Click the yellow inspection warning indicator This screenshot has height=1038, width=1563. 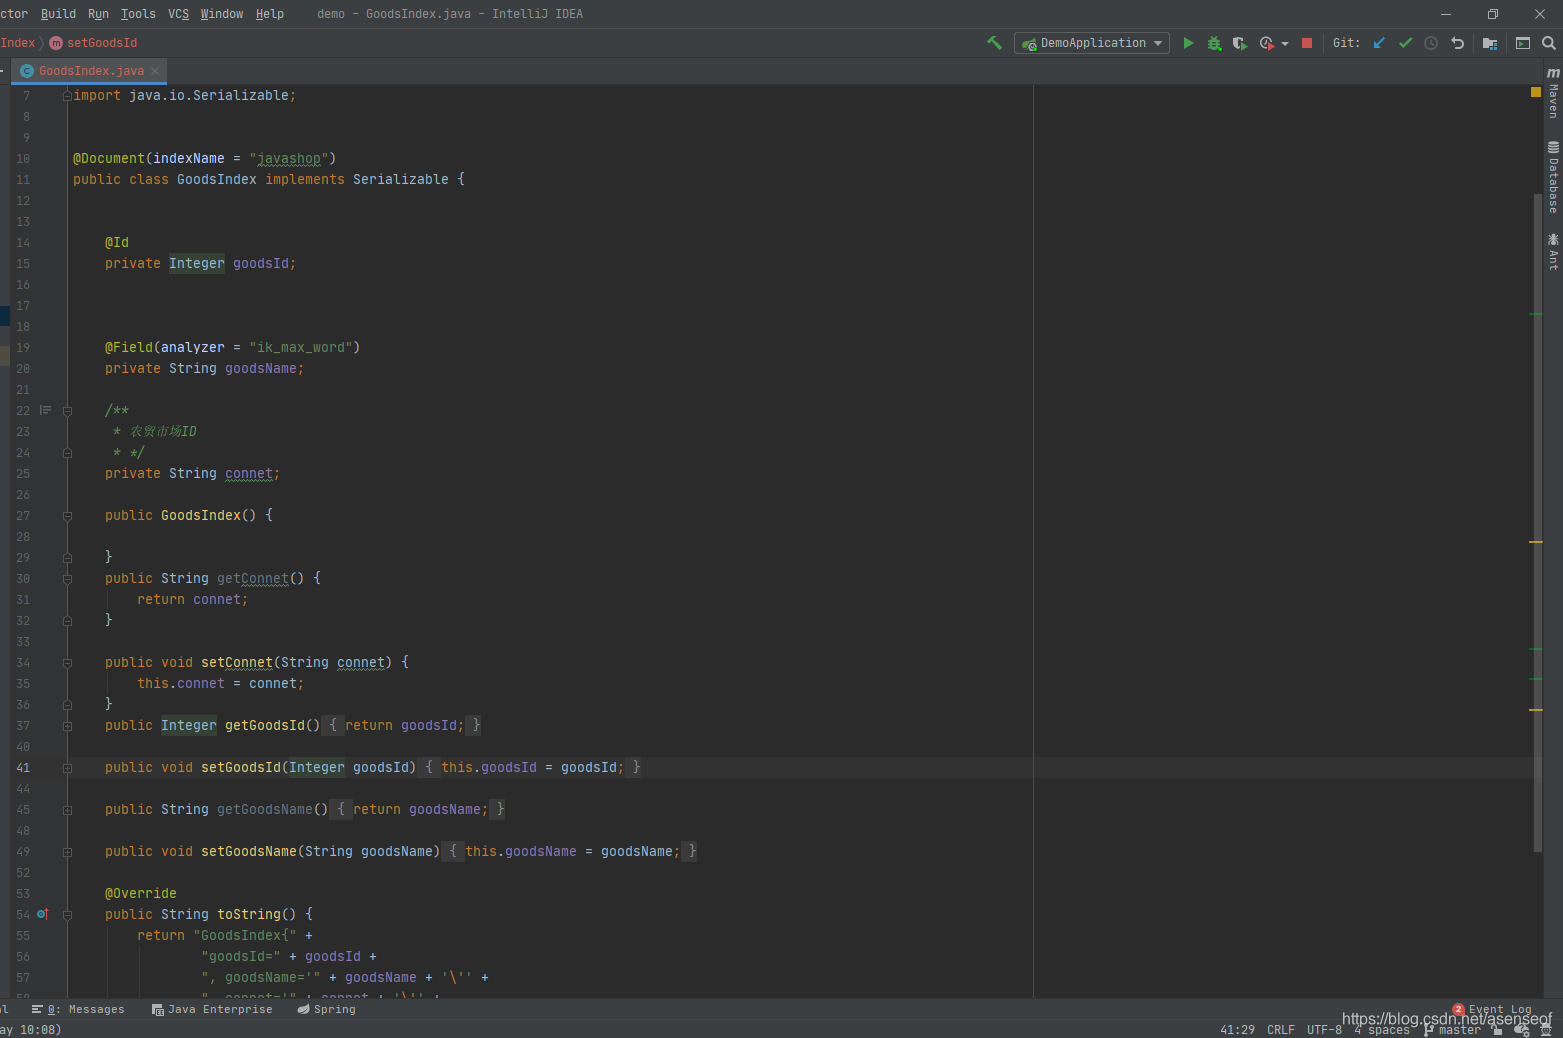coord(1536,92)
